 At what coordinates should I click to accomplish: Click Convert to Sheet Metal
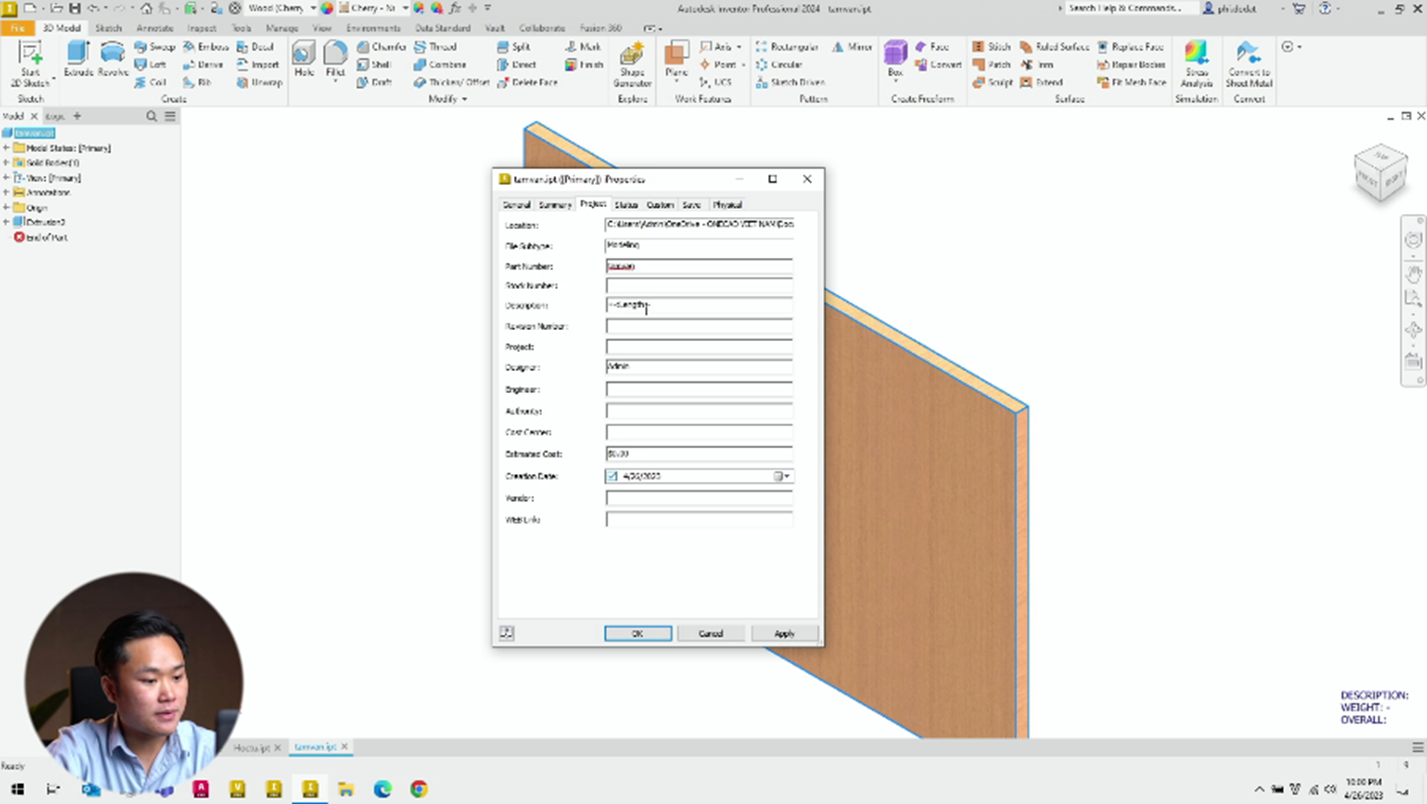coord(1248,64)
